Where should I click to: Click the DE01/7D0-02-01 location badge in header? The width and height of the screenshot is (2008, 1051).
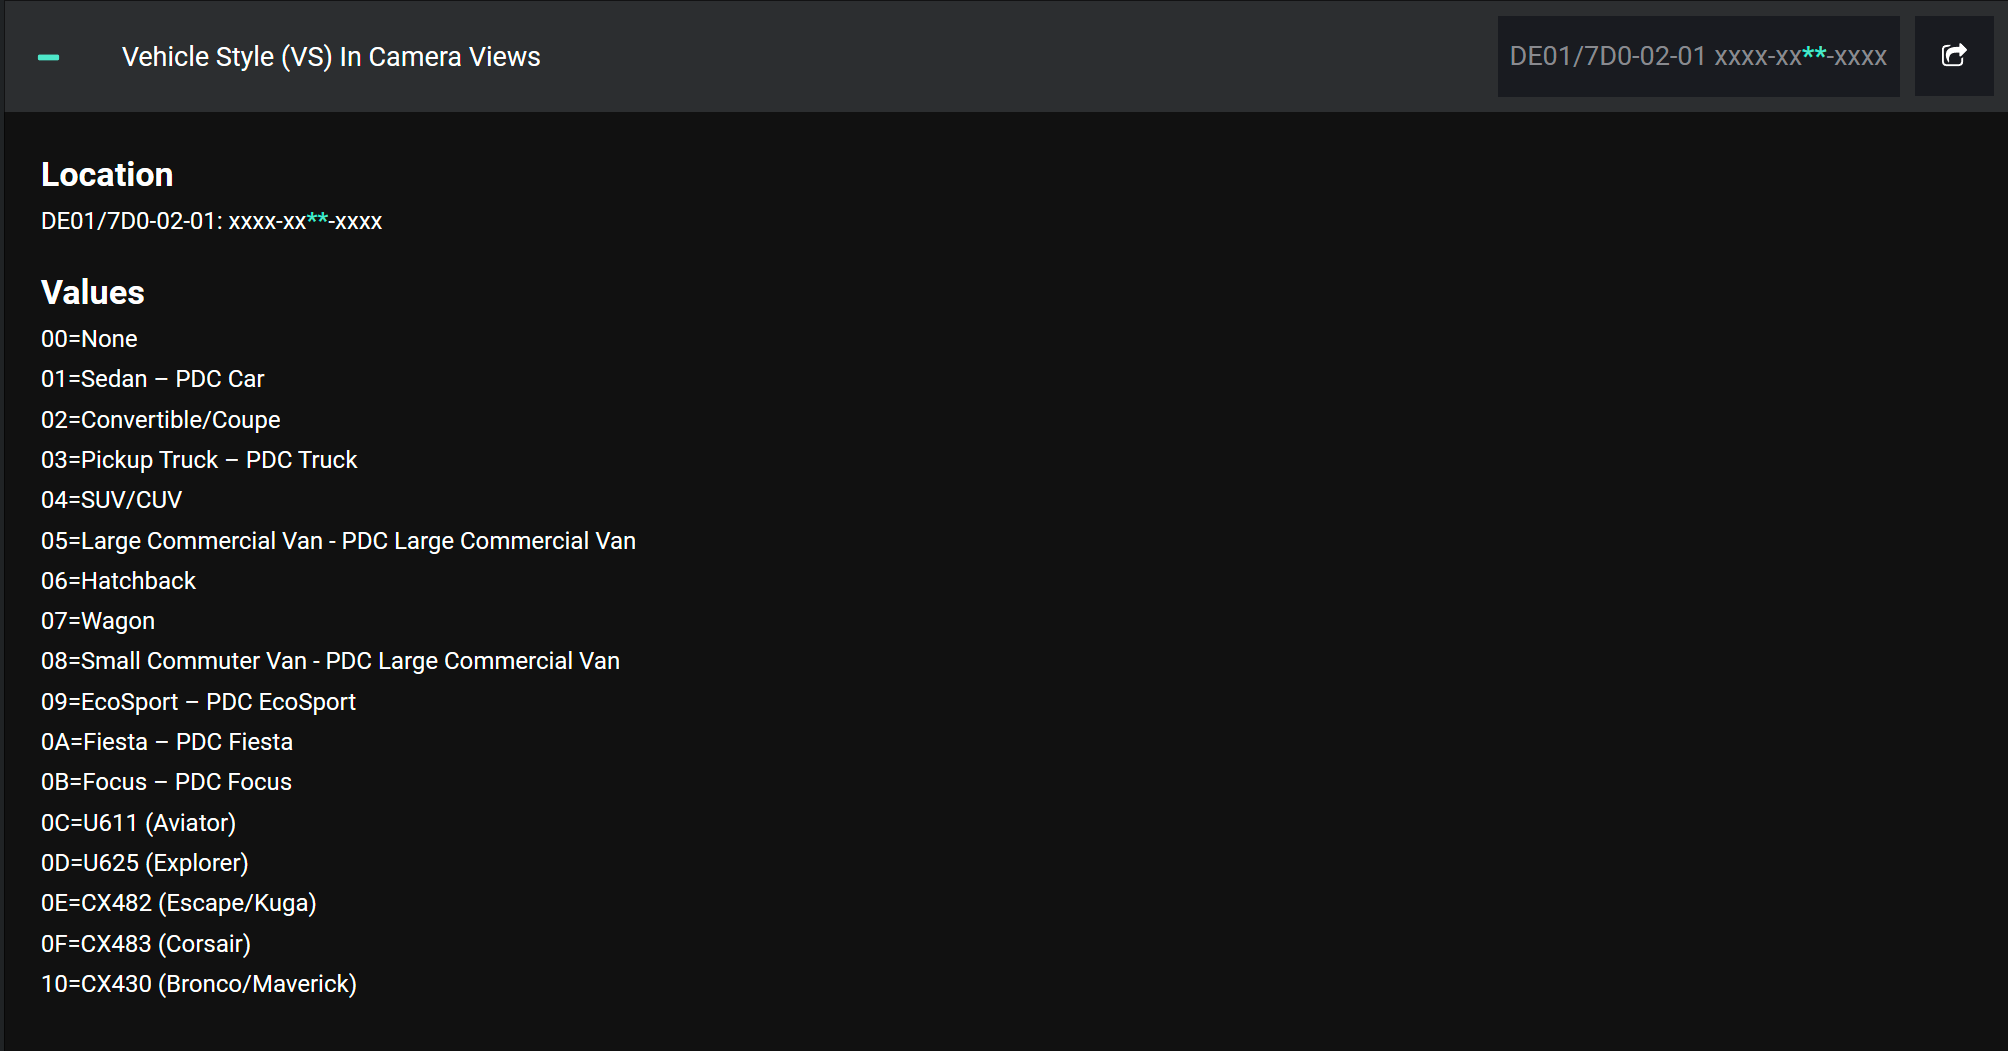(x=1698, y=56)
